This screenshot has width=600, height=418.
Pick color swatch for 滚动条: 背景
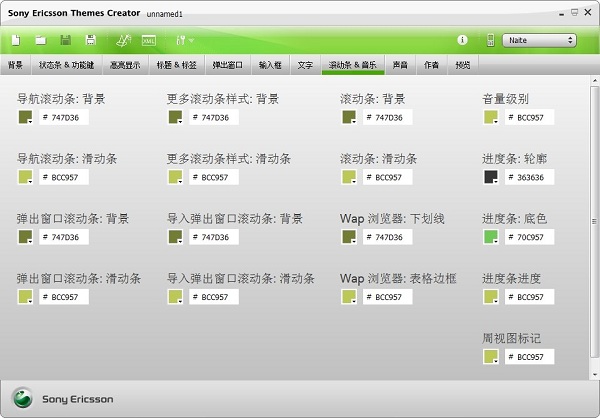click(x=349, y=117)
